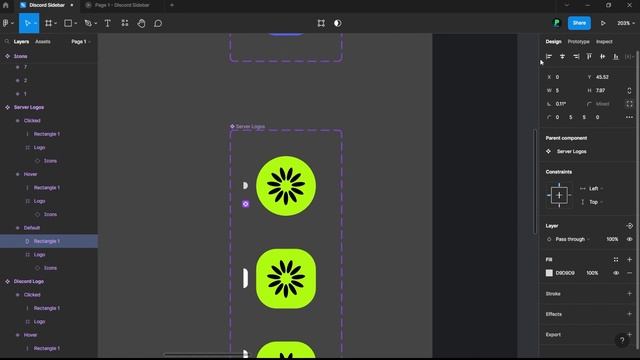This screenshot has width=640, height=360.
Task: Select the Move tool
Action: pos(27,23)
